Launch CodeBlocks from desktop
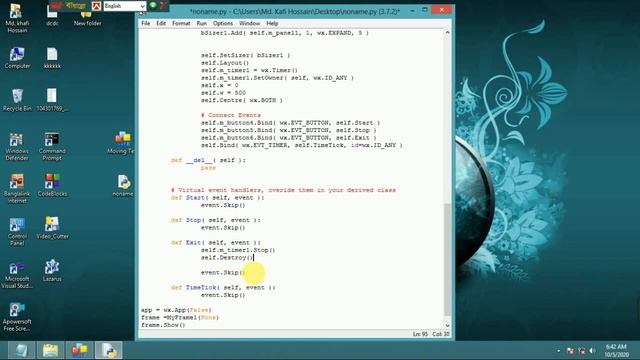Viewport: 640px width, 360px height. click(x=52, y=185)
